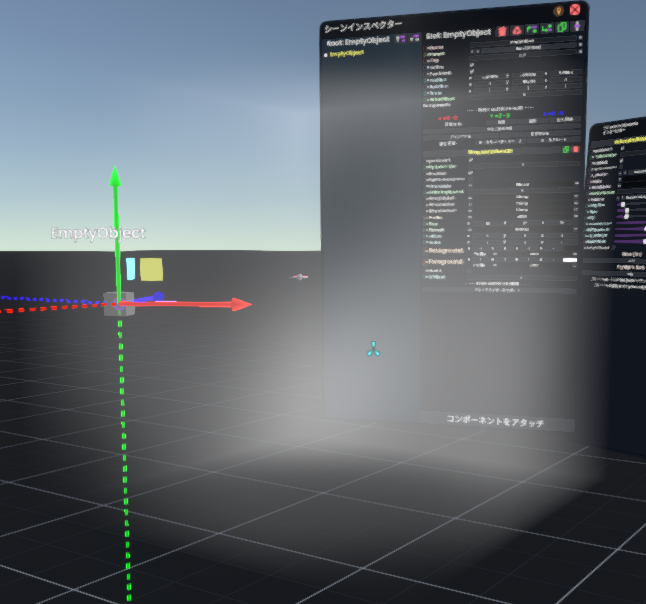Click the yellow component header title
The image size is (646, 604).
(x=490, y=152)
